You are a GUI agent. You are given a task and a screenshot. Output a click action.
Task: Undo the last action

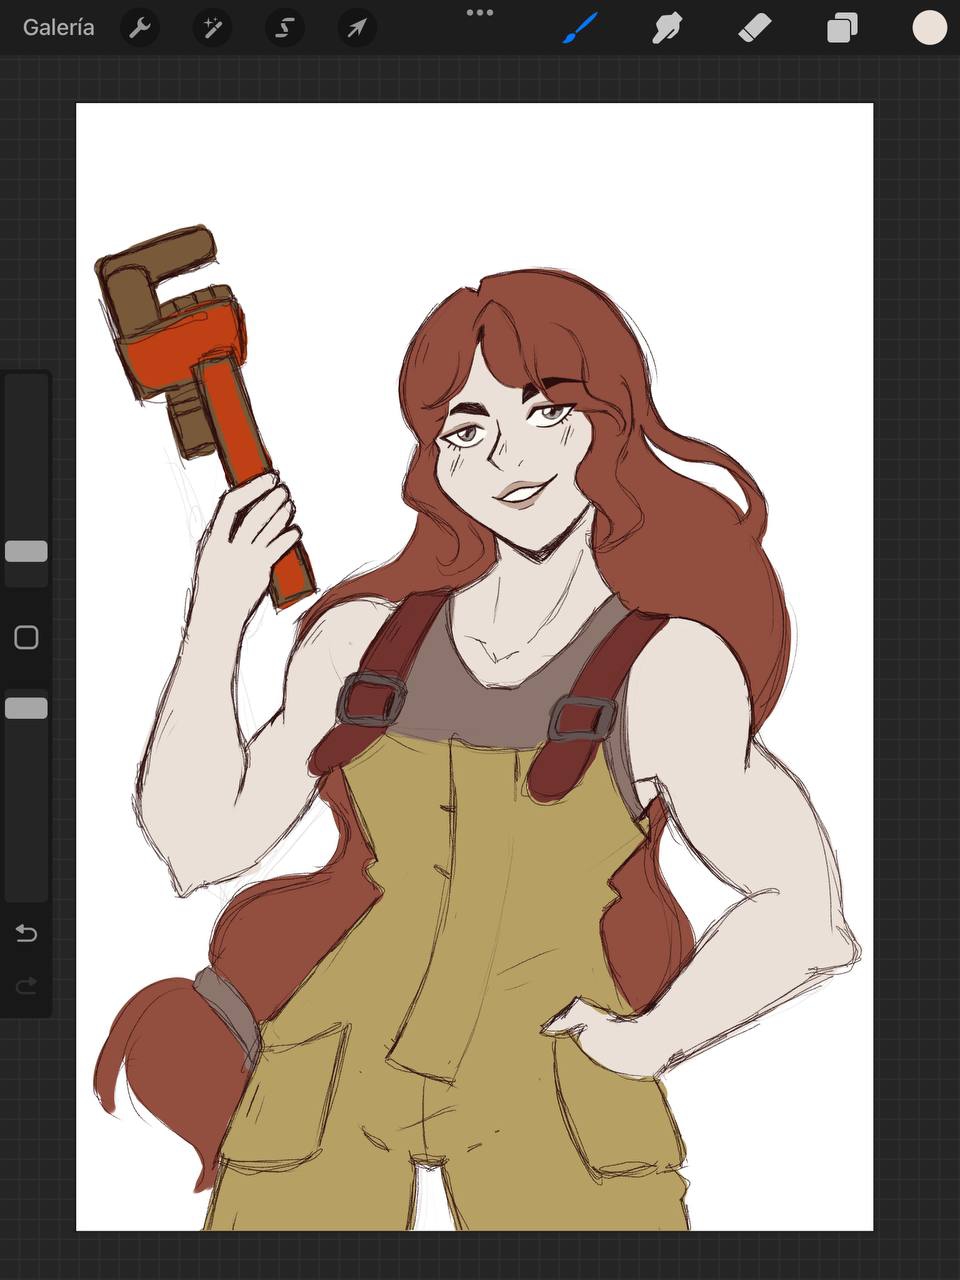(26, 933)
